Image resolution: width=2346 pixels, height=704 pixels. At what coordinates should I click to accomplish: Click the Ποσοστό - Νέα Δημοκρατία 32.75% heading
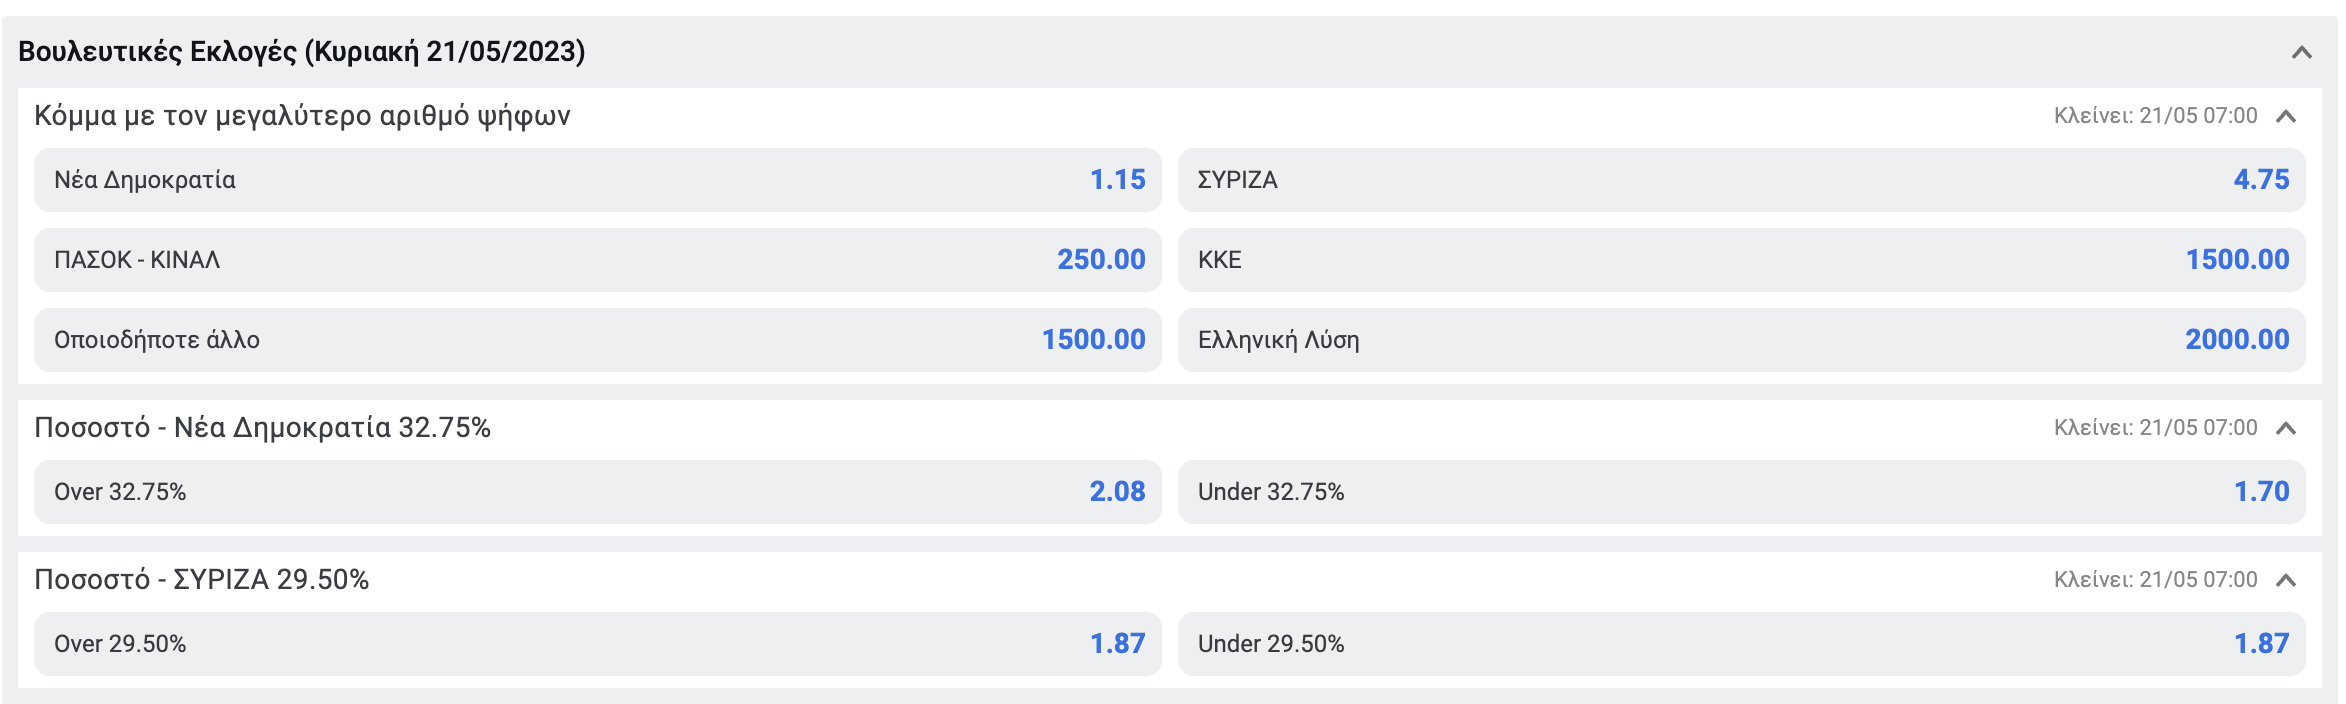[x=262, y=428]
